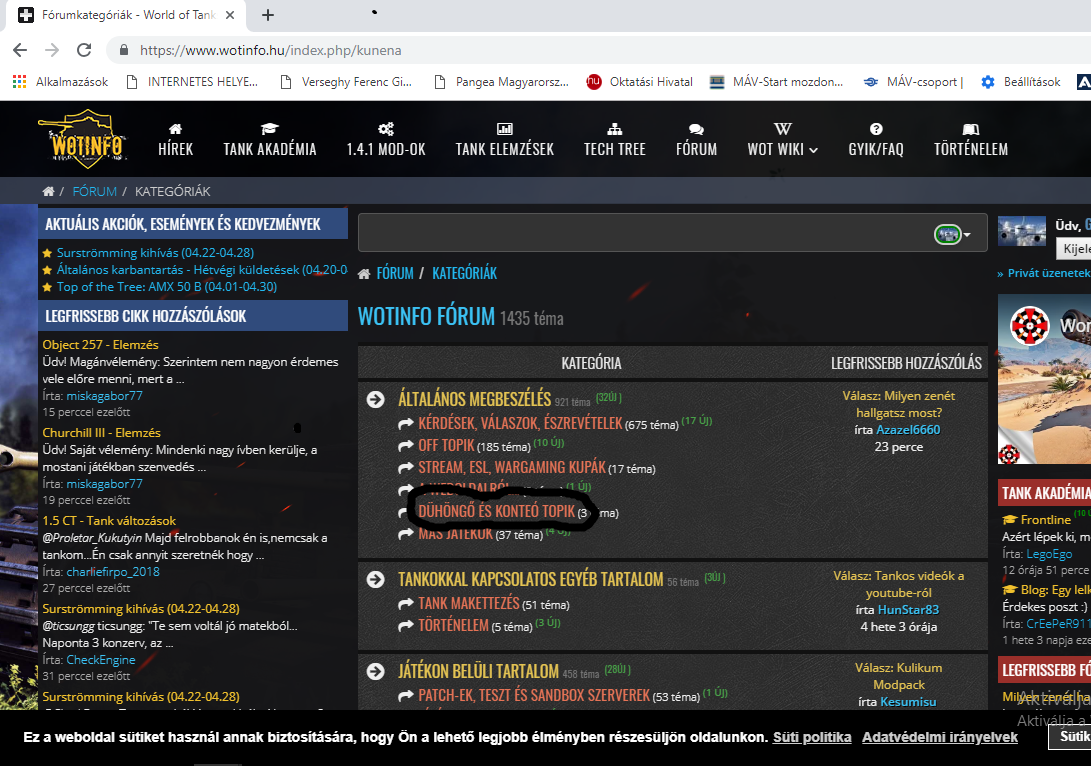Open 1.5 CT - Tank változások comment
The height and width of the screenshot is (766, 1091).
109,520
